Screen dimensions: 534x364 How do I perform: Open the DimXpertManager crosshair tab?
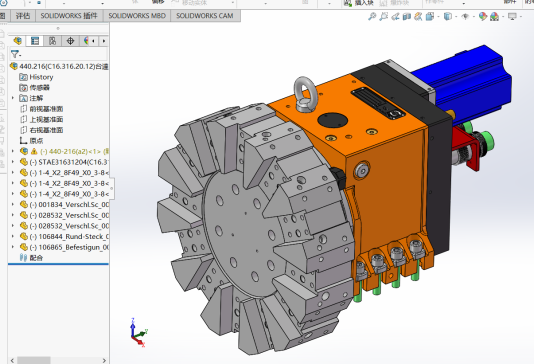[x=70, y=41]
